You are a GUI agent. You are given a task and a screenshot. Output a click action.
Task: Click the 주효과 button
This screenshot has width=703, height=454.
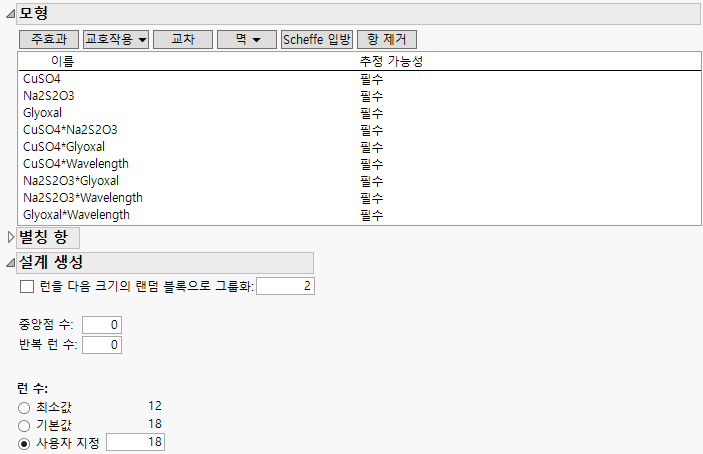point(49,39)
